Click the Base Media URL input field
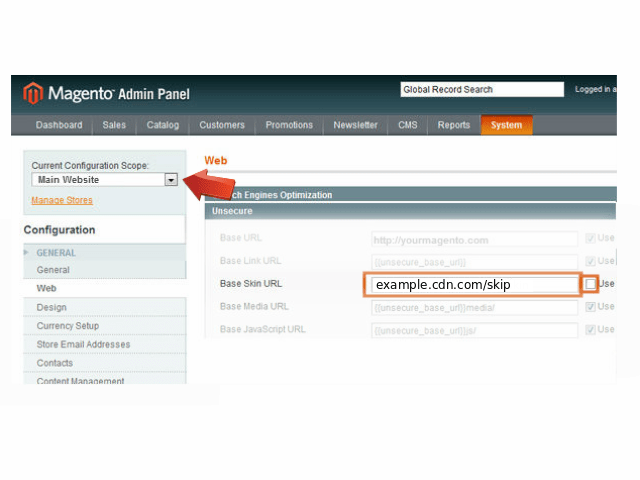The image size is (640, 480). pyautogui.click(x=474, y=307)
